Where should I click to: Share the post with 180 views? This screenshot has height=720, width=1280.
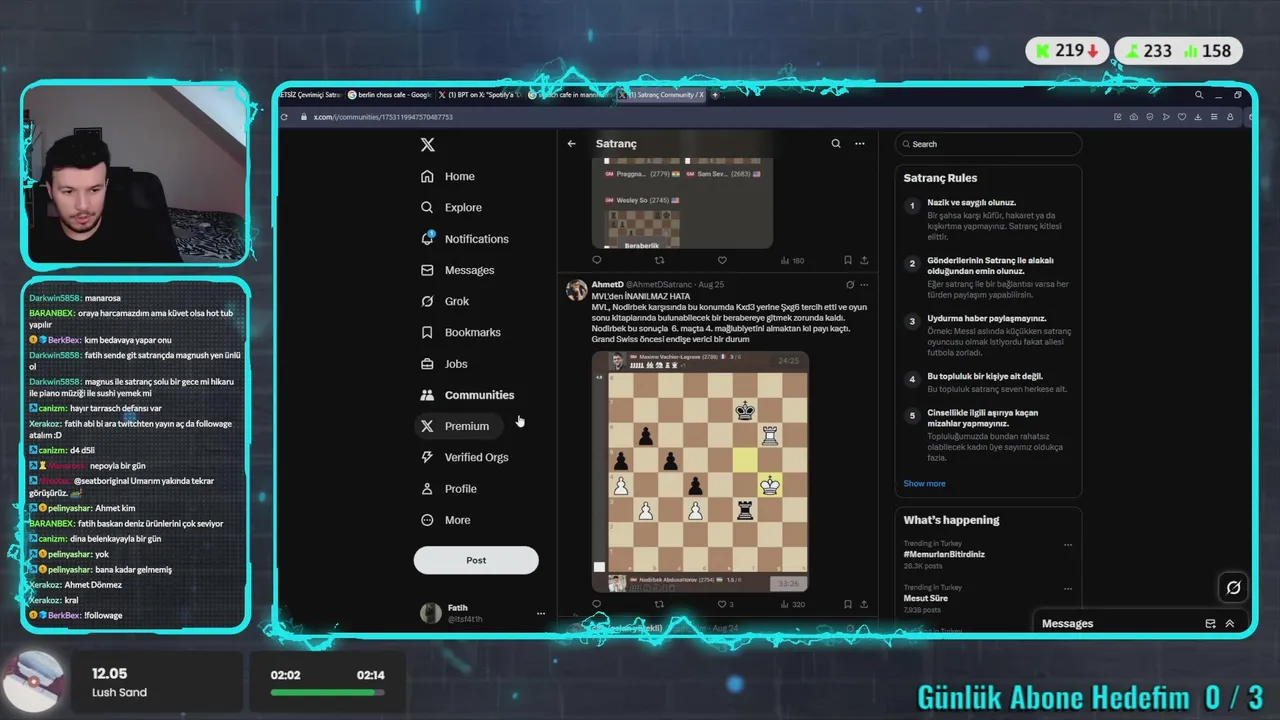[864, 260]
